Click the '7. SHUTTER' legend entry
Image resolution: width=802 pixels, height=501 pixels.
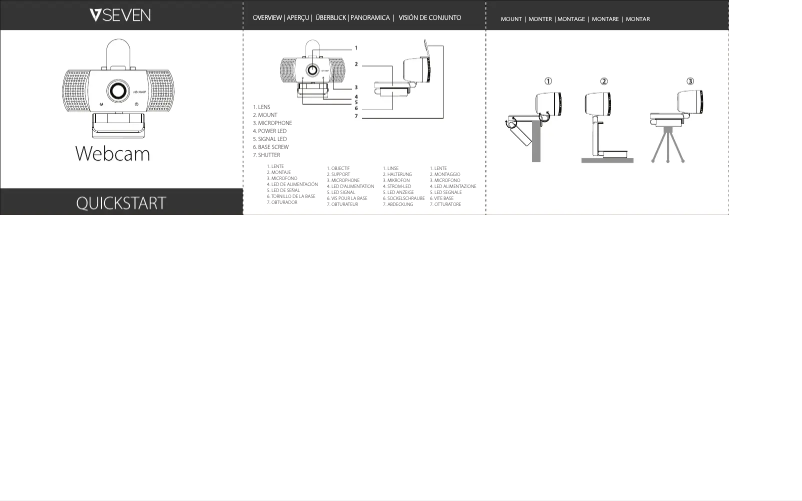coord(267,155)
